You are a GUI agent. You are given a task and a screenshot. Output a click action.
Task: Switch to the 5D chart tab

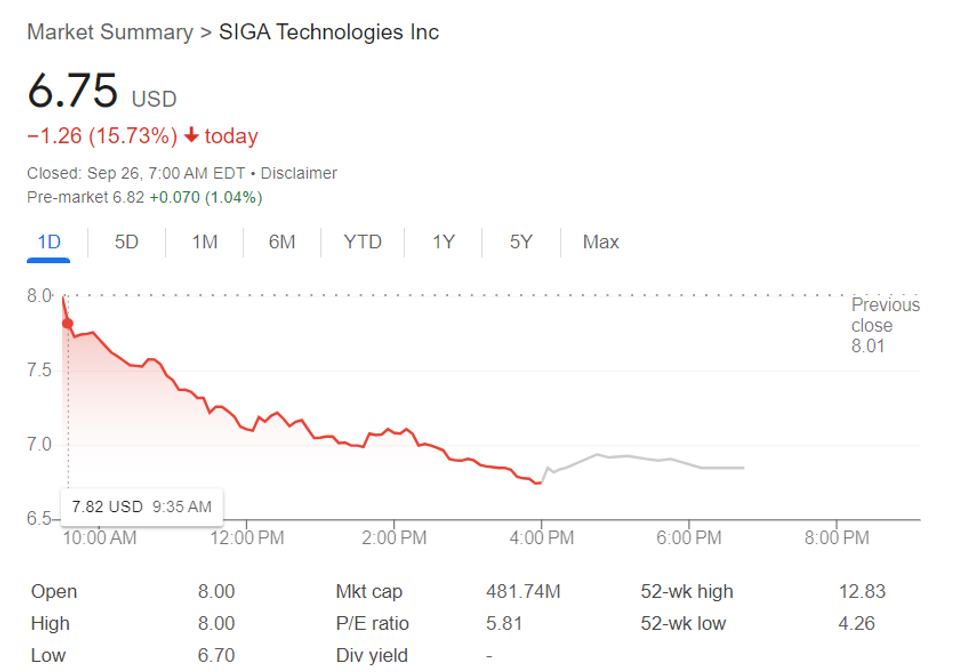pos(127,242)
